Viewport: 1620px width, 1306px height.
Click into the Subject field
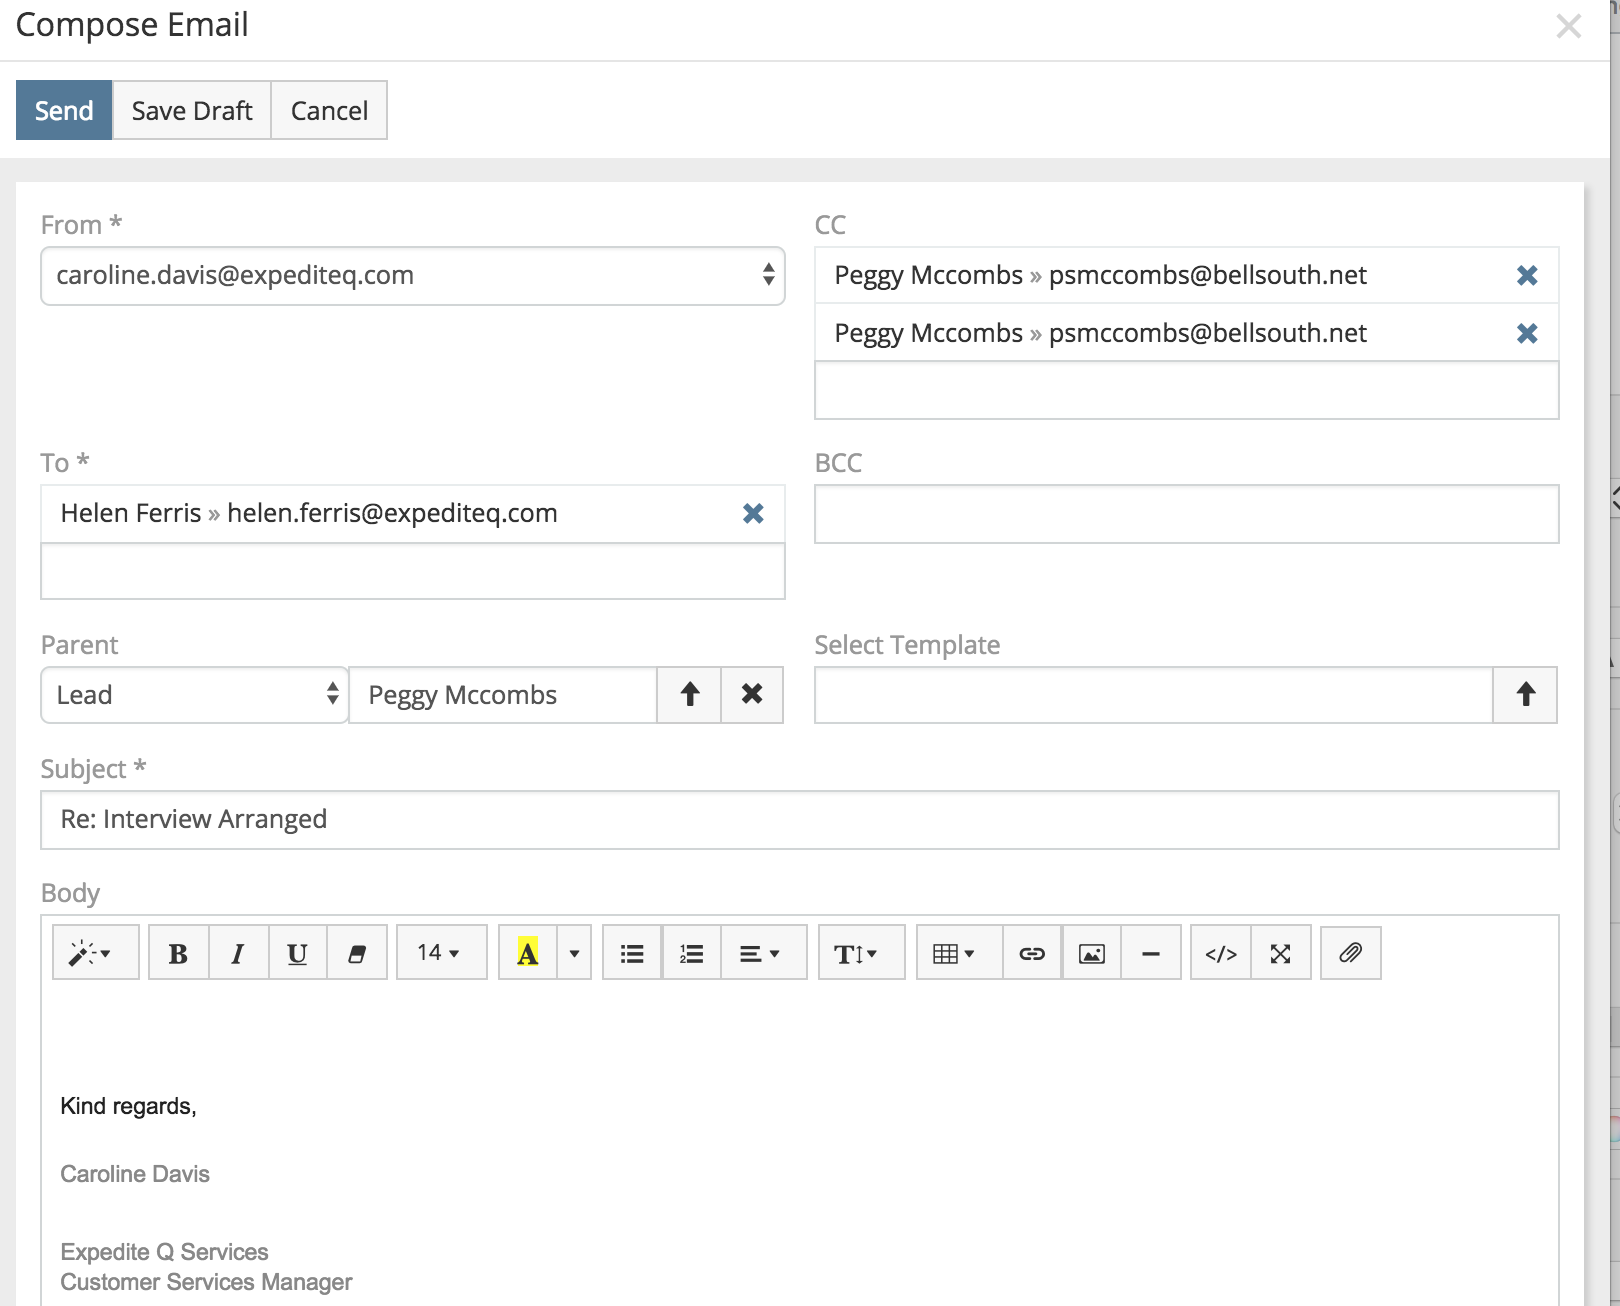799,820
